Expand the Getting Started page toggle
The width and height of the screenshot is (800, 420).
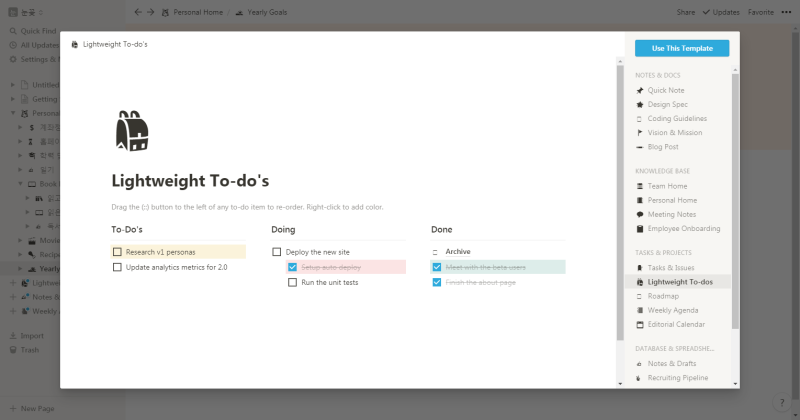point(13,99)
